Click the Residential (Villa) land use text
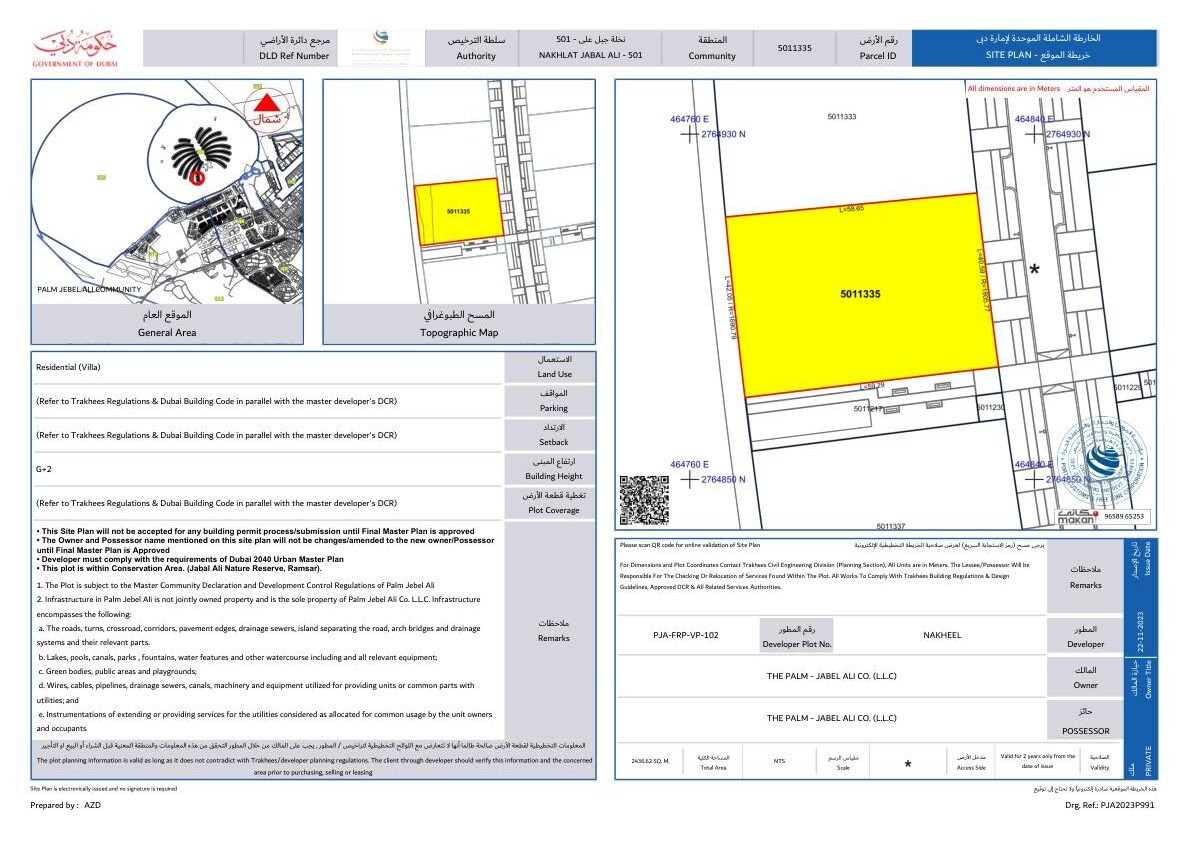Viewport: 1191px width, 842px height. pos(68,367)
